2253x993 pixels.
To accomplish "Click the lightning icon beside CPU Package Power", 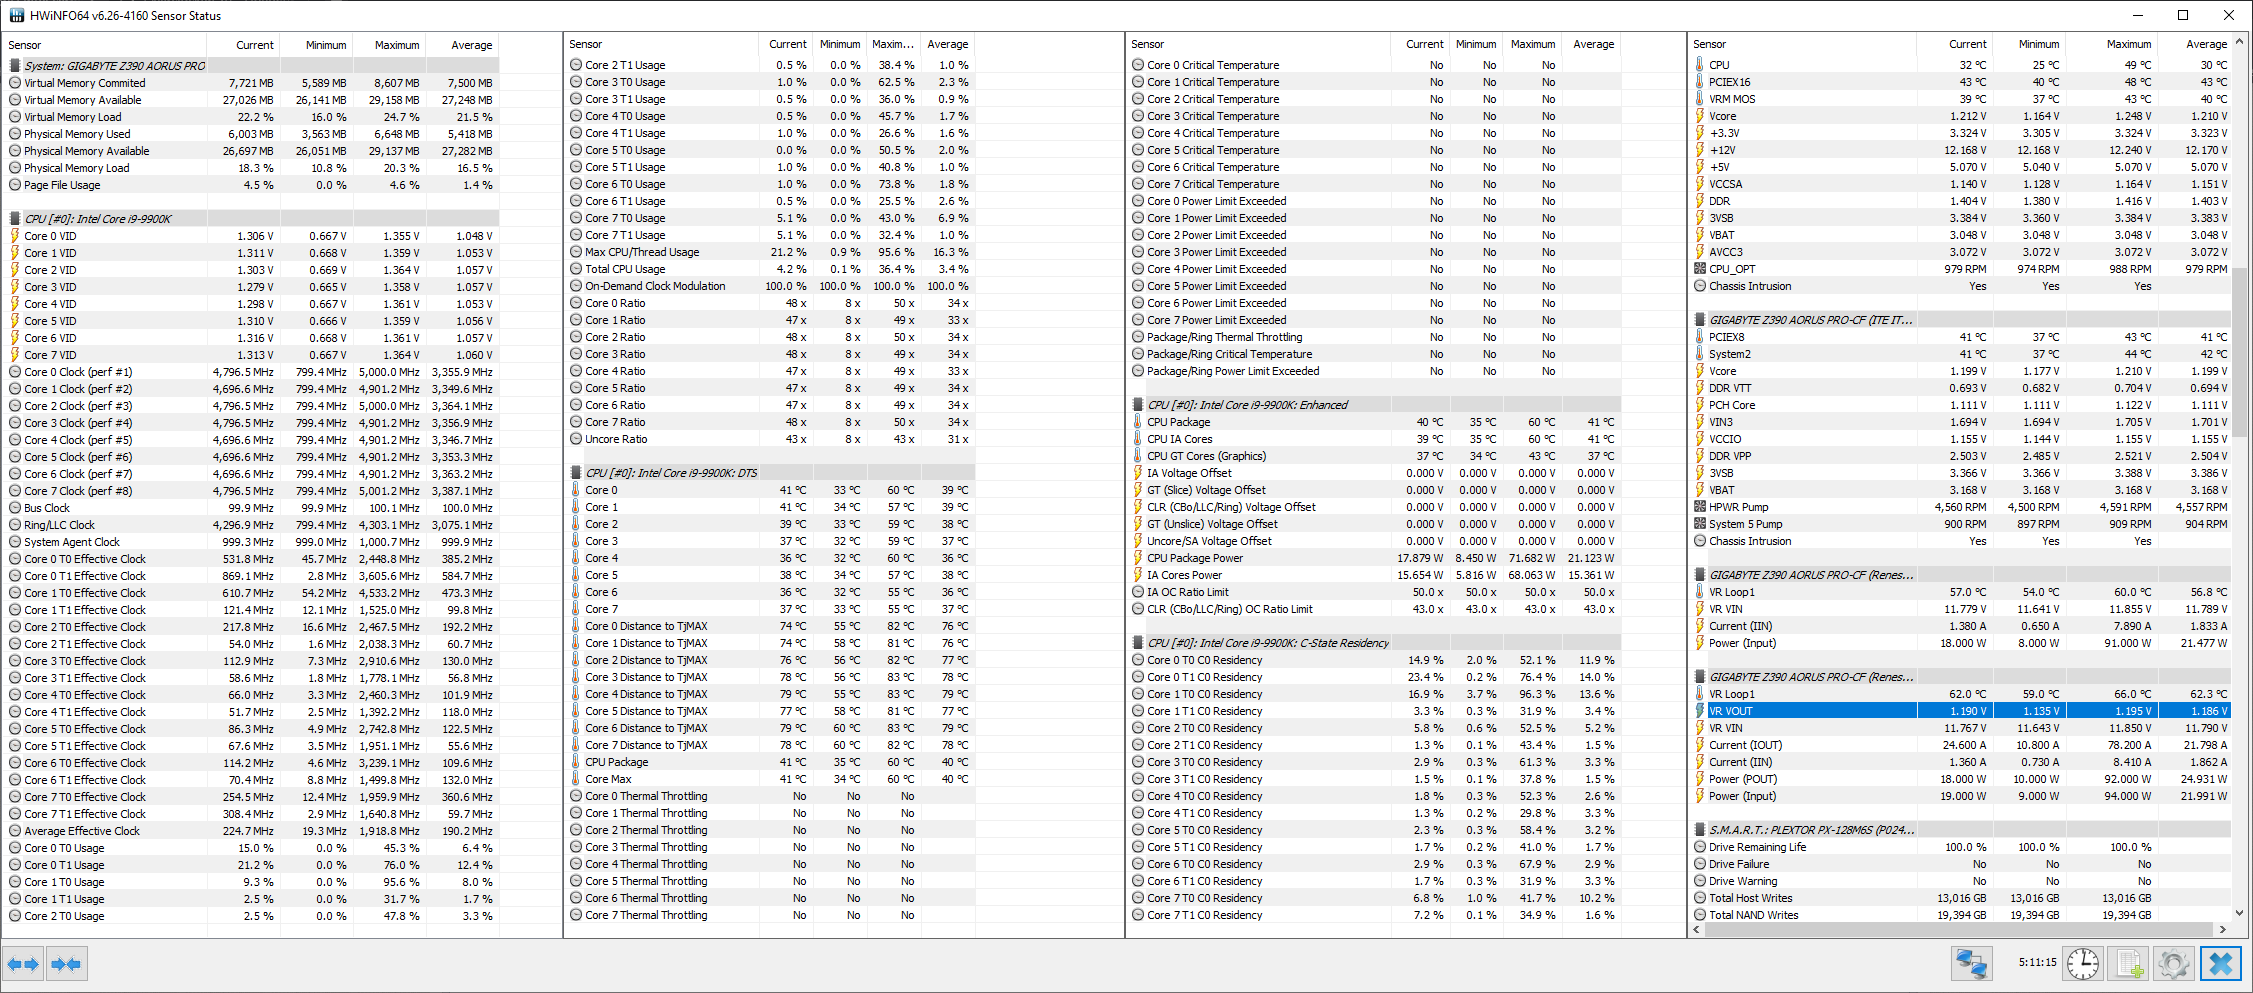I will [x=1137, y=558].
